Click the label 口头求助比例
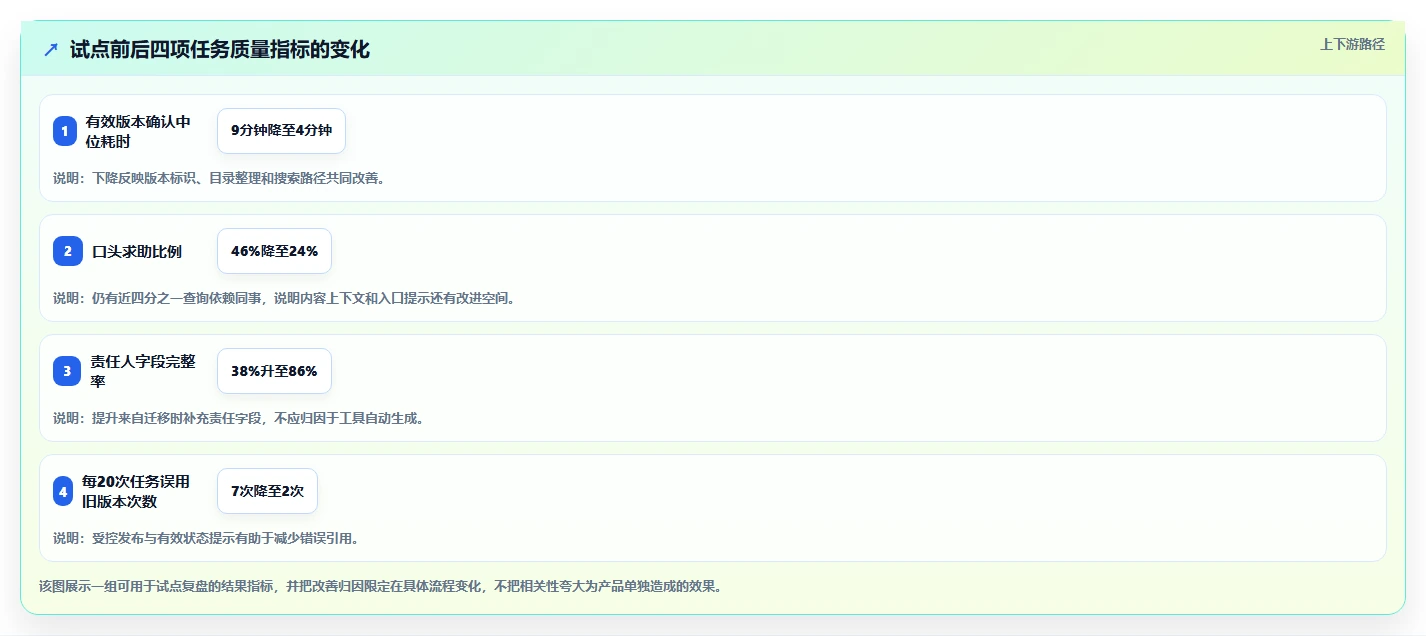The width and height of the screenshot is (1426, 636). point(137,251)
